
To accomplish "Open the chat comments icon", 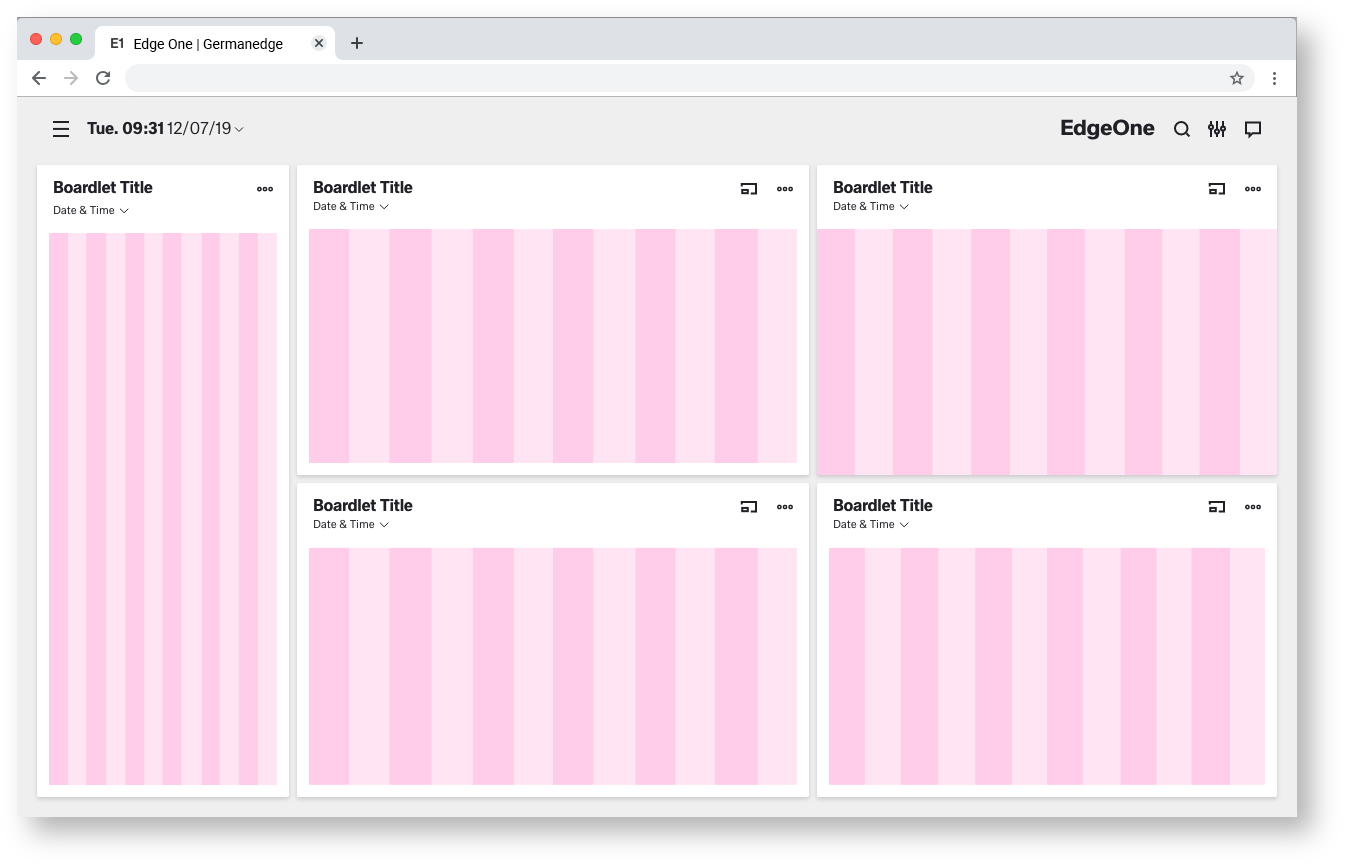I will pyautogui.click(x=1252, y=129).
